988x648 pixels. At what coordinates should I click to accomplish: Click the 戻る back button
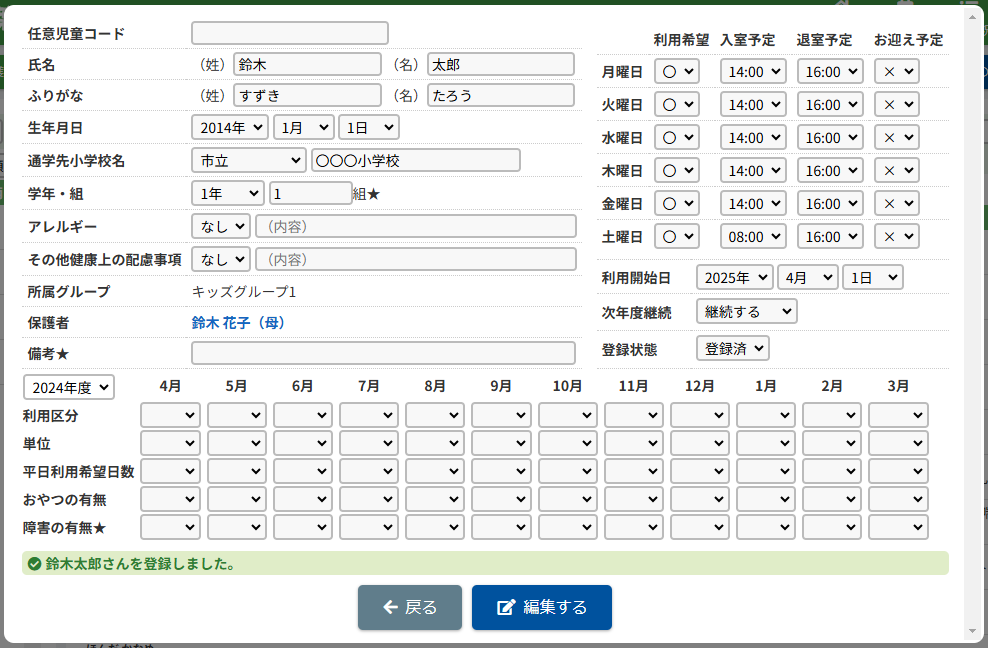coord(410,607)
